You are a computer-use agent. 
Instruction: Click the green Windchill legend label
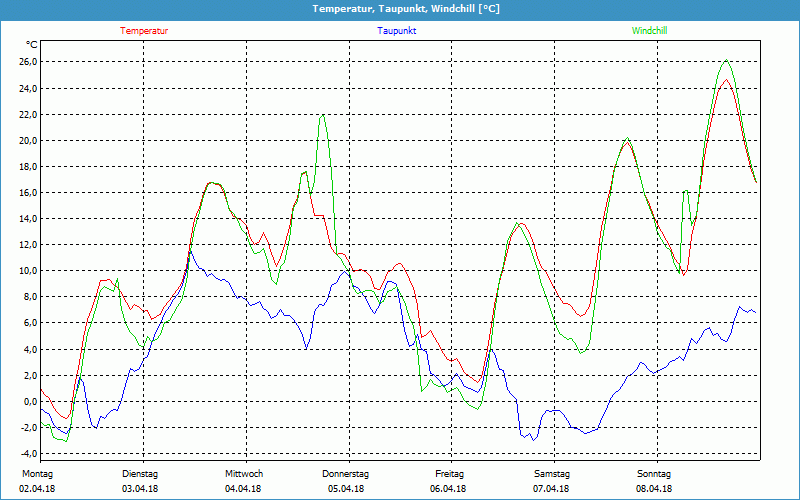(x=649, y=31)
